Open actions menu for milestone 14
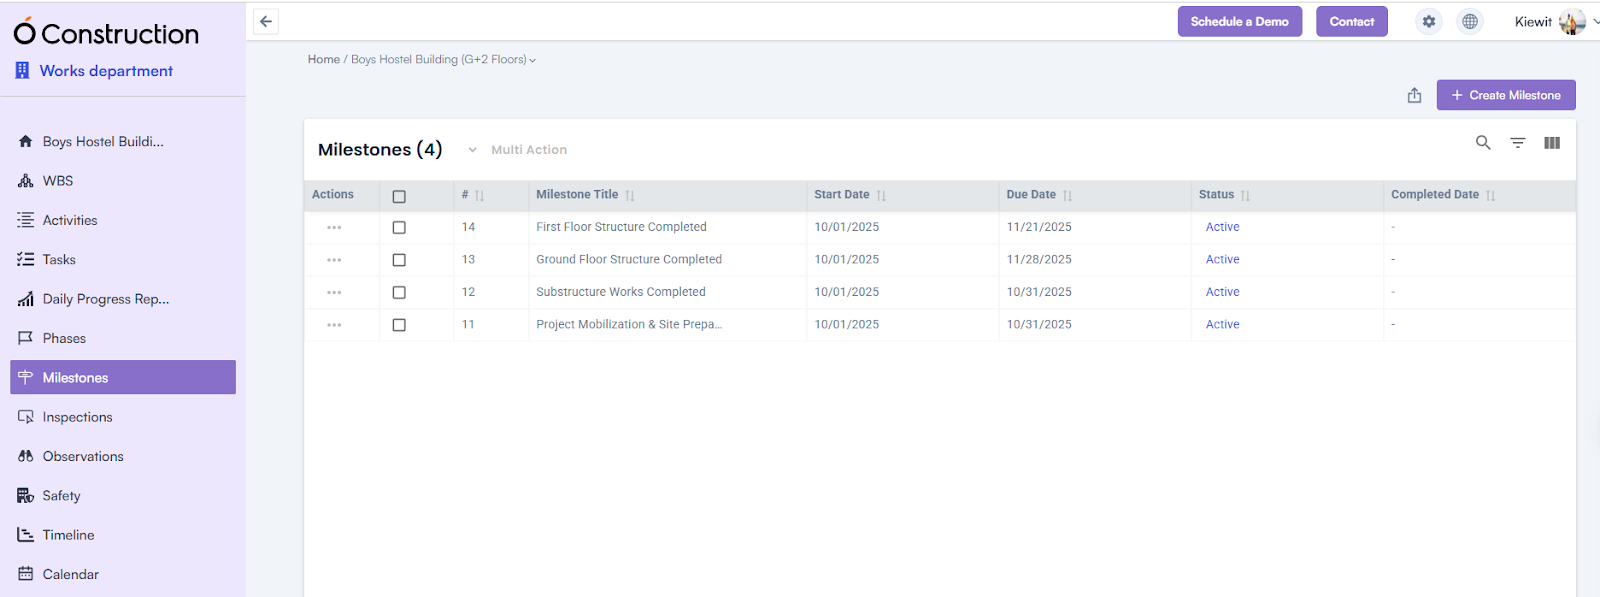Viewport: 1600px width, 597px height. click(334, 228)
